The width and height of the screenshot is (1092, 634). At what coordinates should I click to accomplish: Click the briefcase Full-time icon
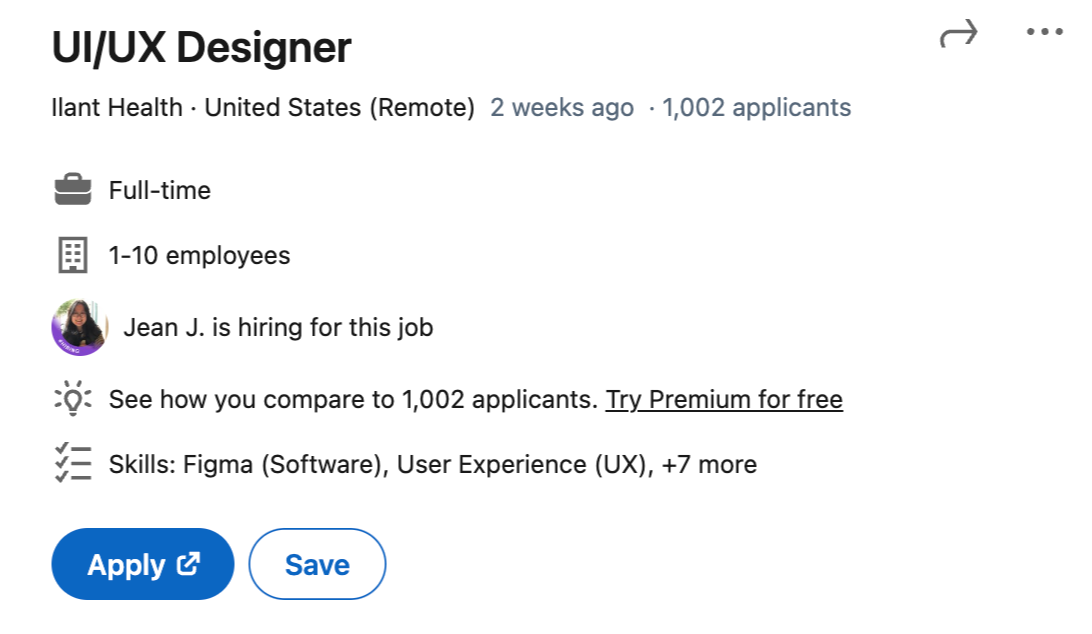[73, 190]
